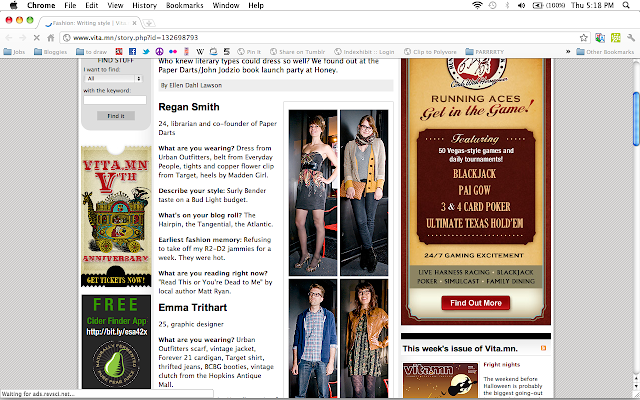Open the phone-shaped bookmark icon

click(x=186, y=51)
